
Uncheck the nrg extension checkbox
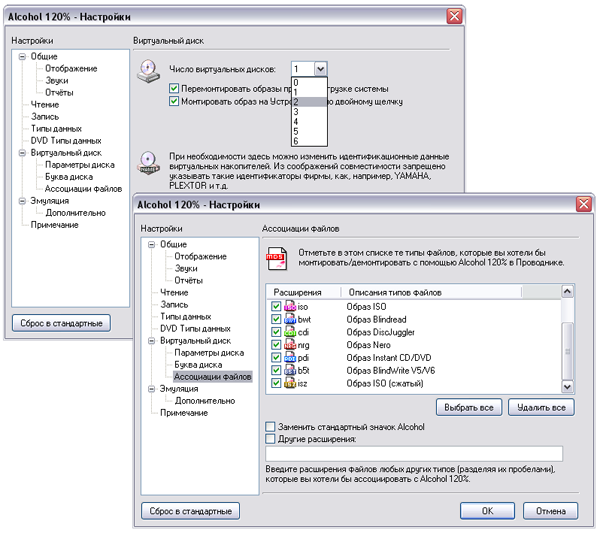276,345
